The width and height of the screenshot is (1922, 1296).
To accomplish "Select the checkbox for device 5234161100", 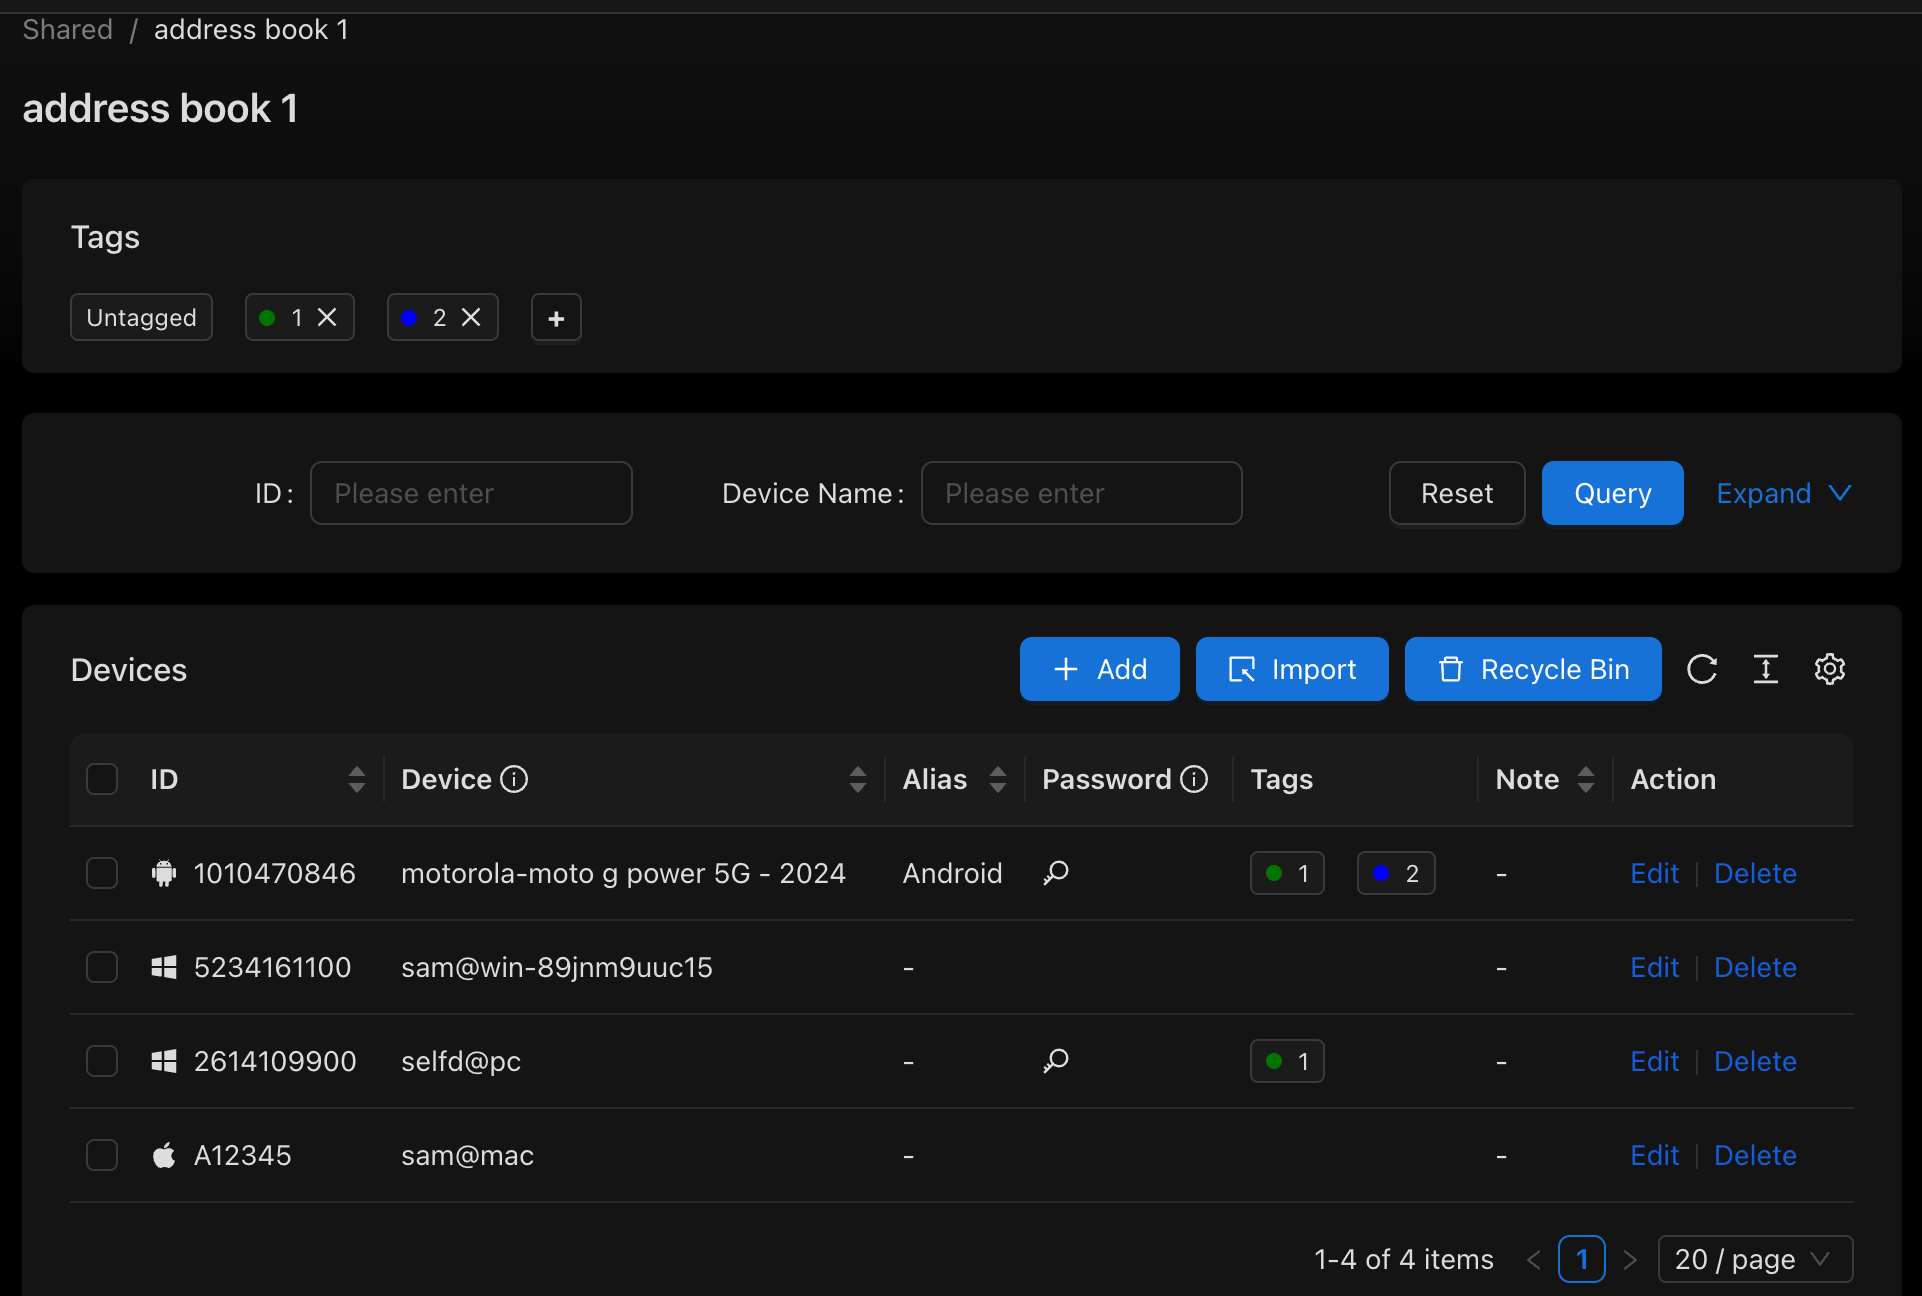I will [102, 967].
